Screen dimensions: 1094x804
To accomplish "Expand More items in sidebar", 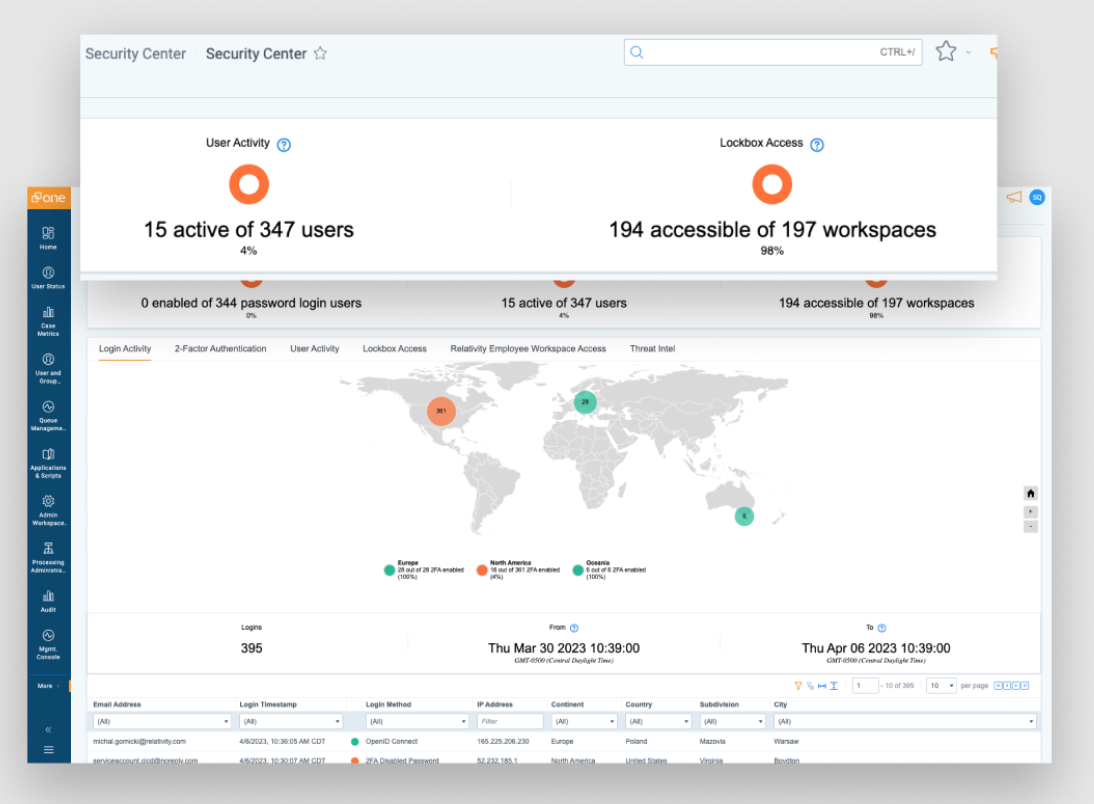I will [48, 686].
